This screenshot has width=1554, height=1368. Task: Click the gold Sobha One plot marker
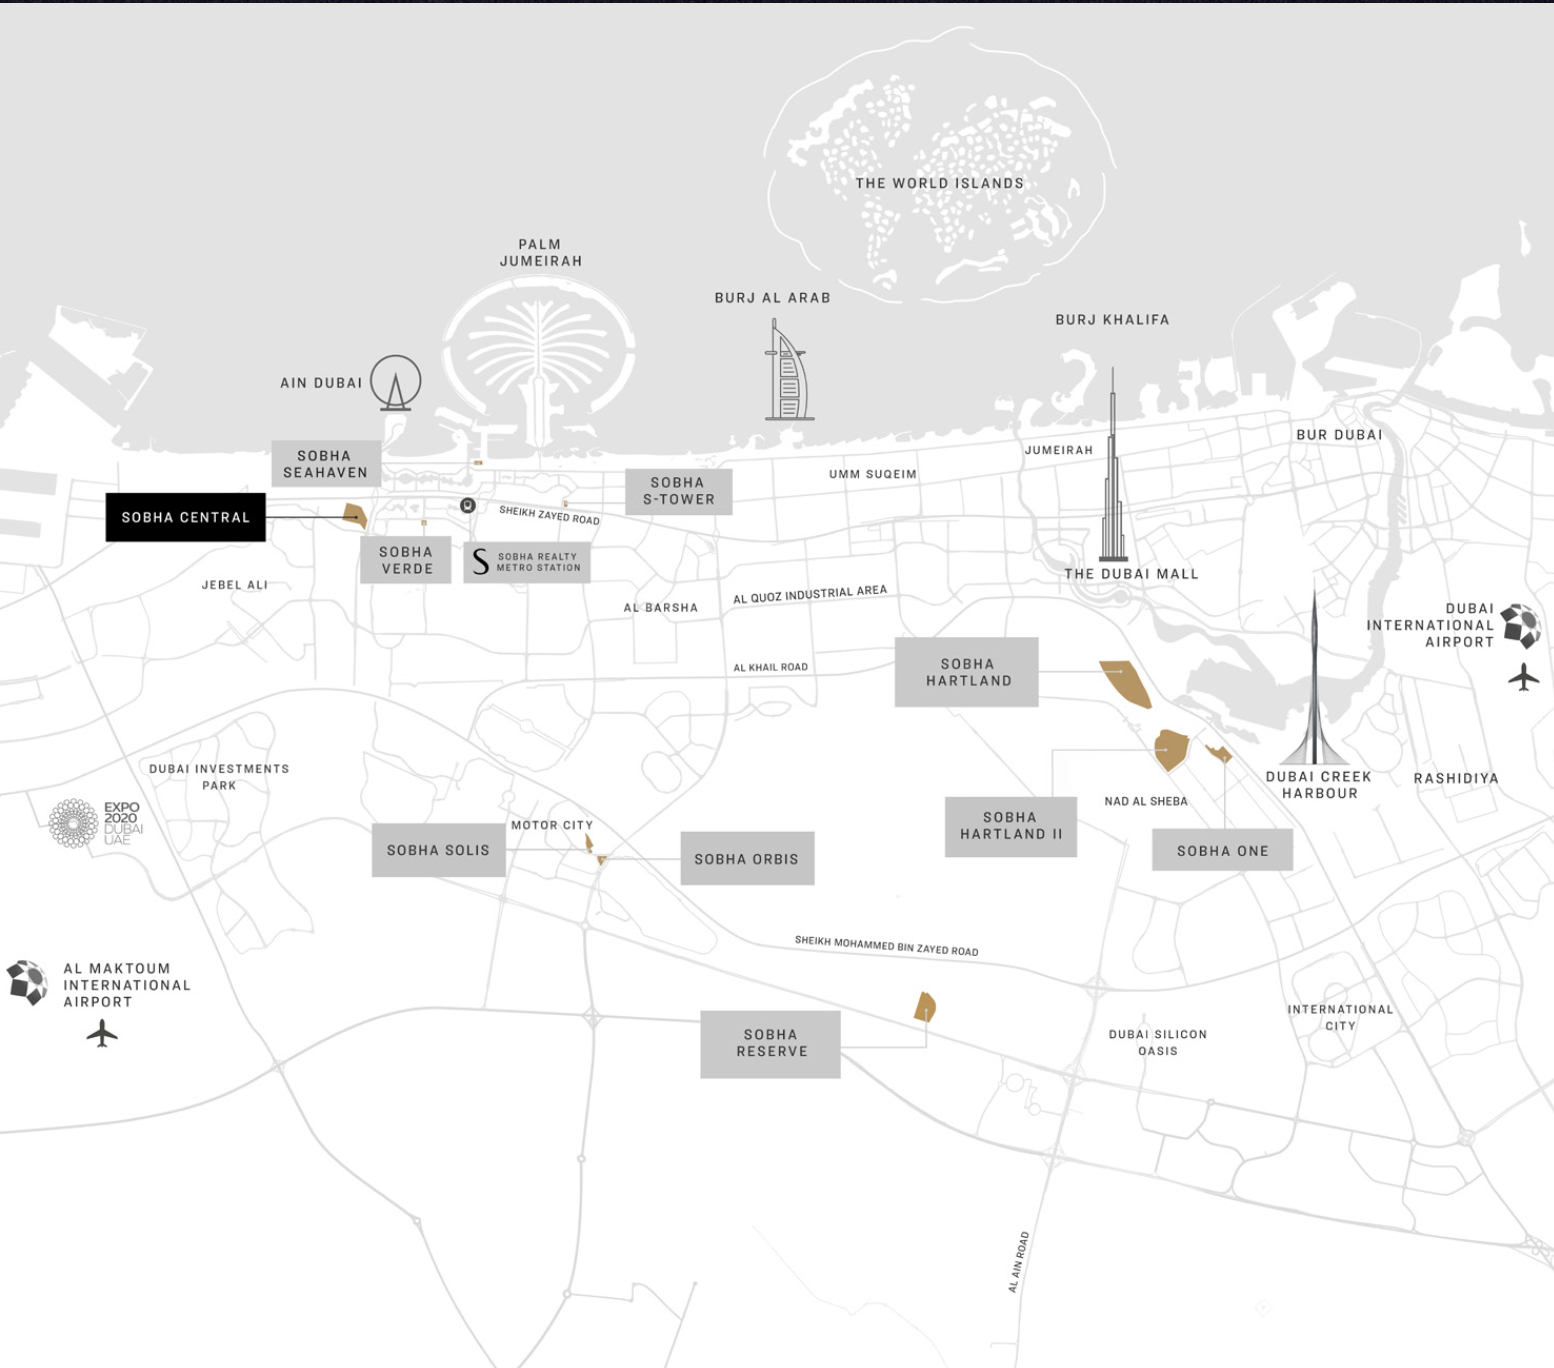click(x=1218, y=754)
